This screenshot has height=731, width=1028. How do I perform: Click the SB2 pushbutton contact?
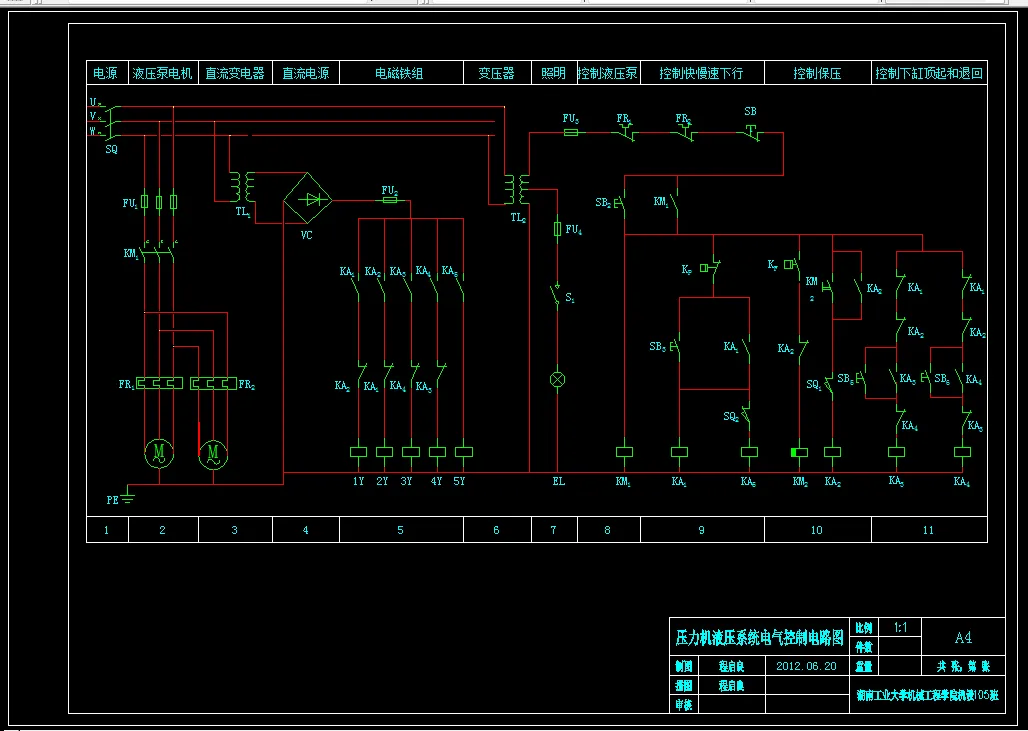point(622,203)
